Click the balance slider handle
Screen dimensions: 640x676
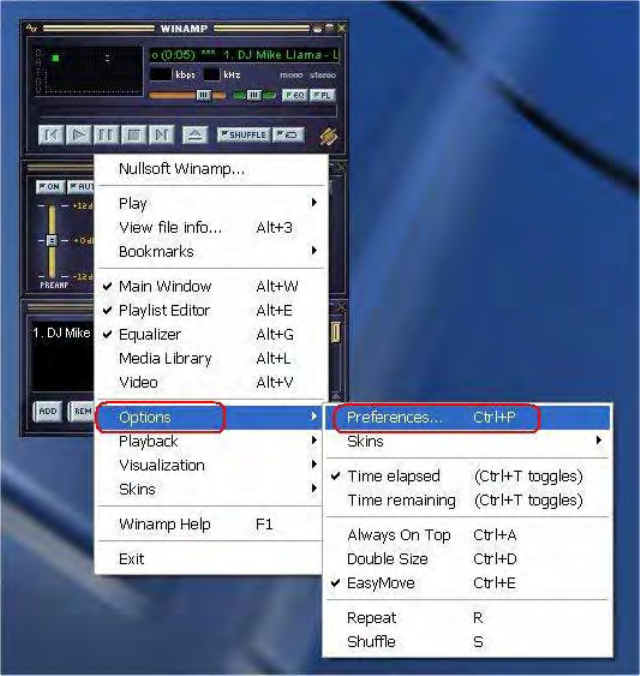254,95
